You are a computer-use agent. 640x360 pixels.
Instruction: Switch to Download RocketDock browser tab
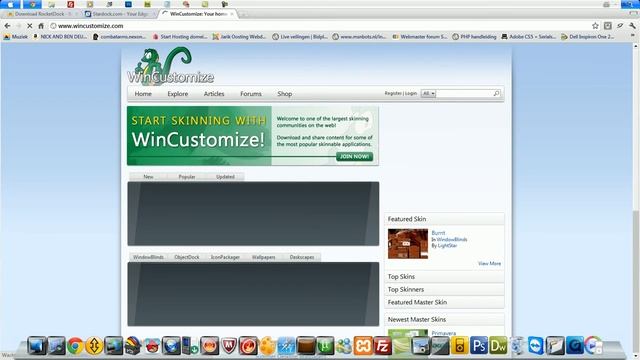tap(40, 14)
